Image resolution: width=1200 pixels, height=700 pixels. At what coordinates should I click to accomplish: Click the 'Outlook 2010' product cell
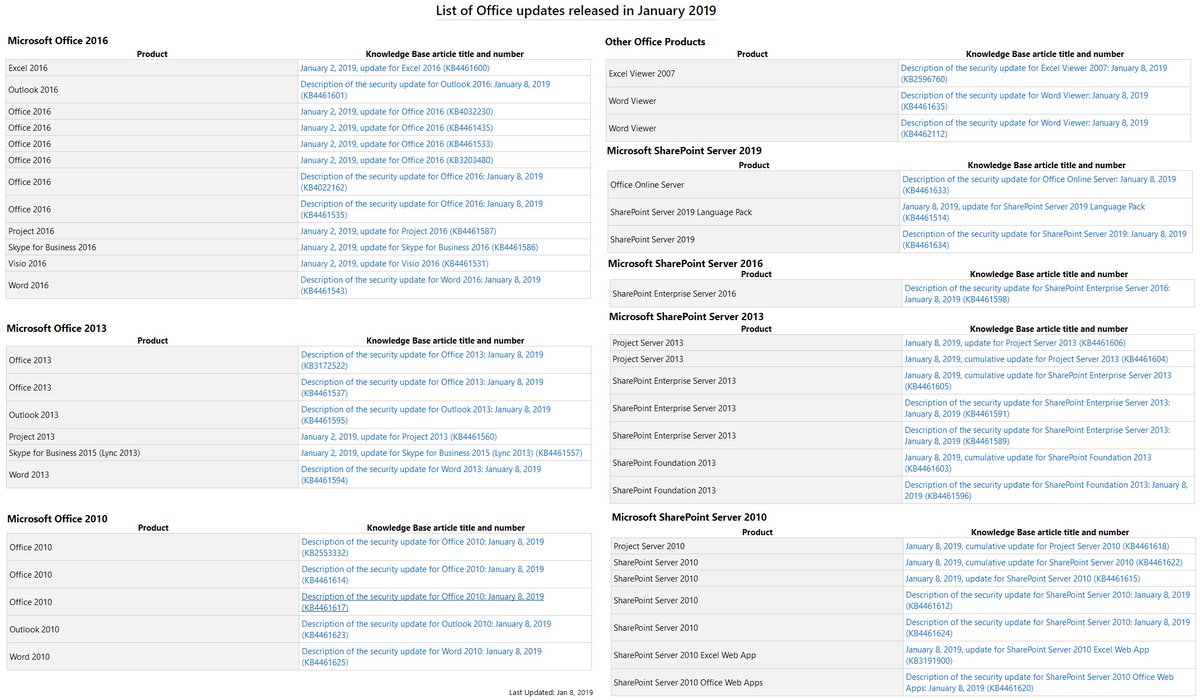[x=152, y=629]
